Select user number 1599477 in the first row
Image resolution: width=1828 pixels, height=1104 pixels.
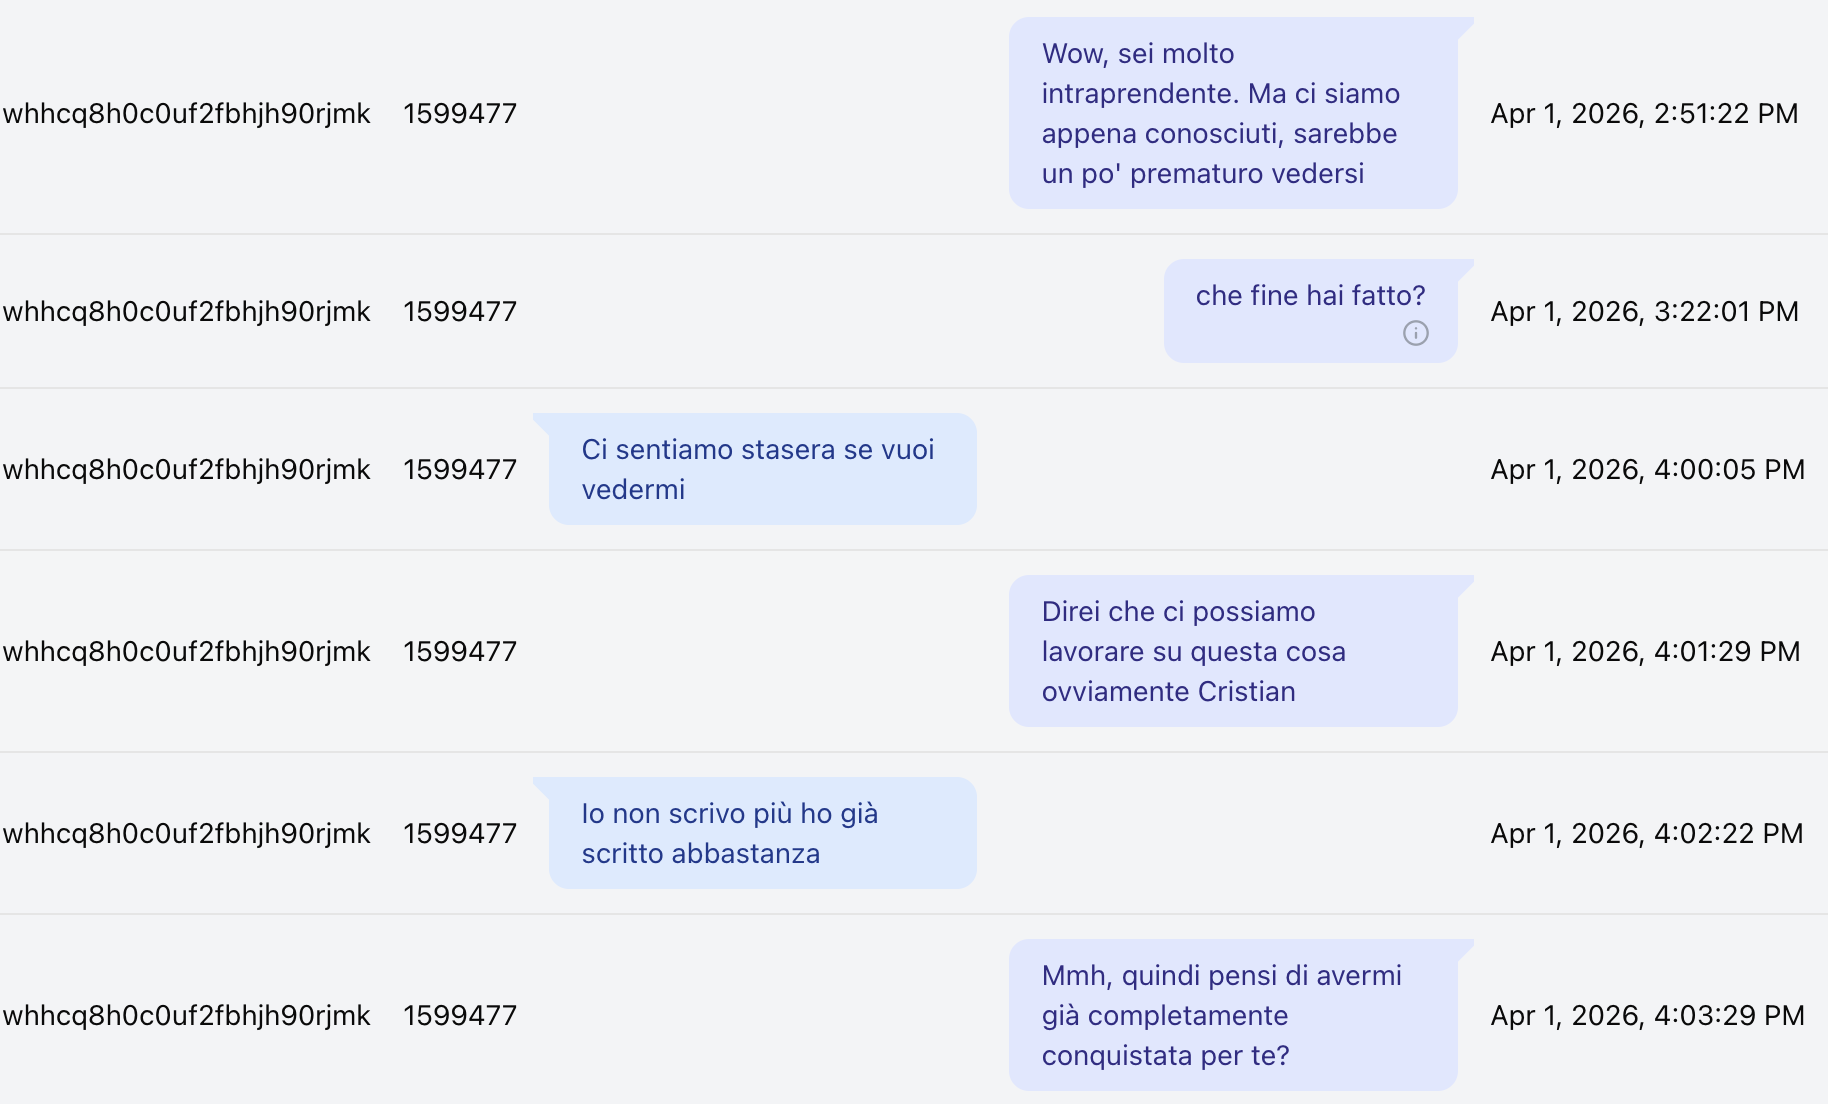click(x=460, y=114)
